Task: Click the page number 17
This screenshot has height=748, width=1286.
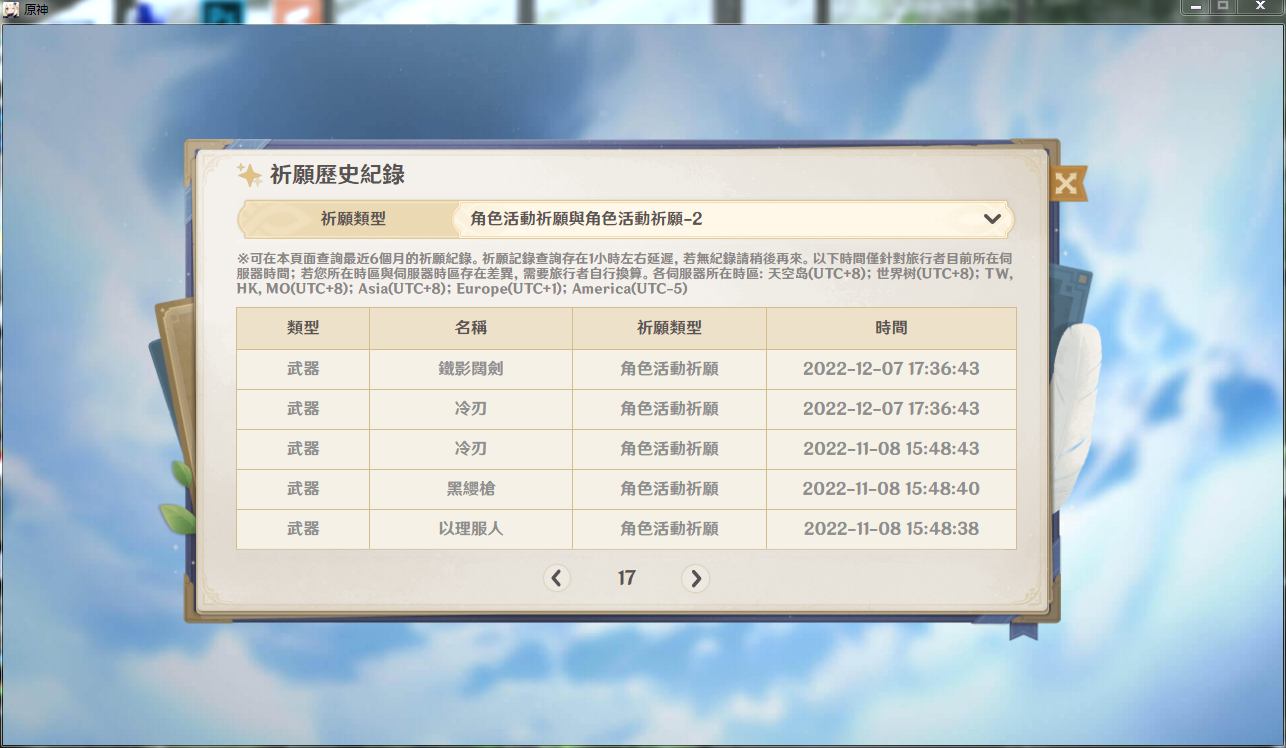Action: click(626, 578)
